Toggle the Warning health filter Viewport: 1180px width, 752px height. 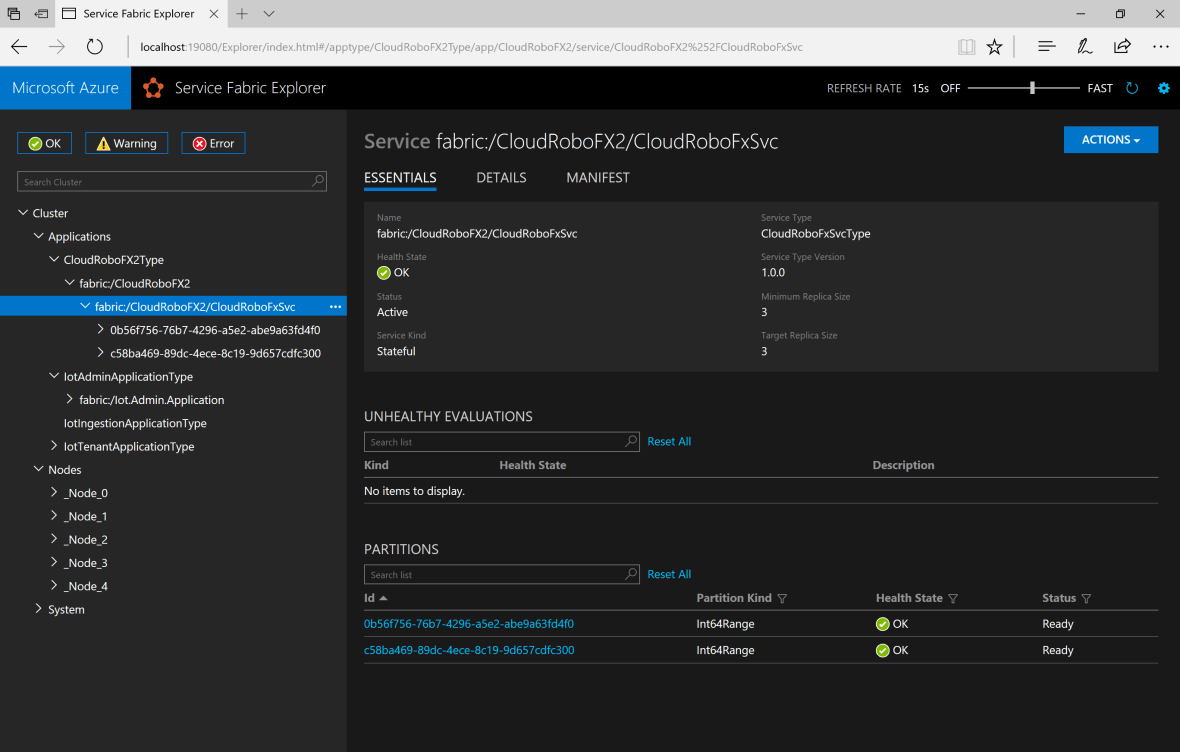(126, 143)
